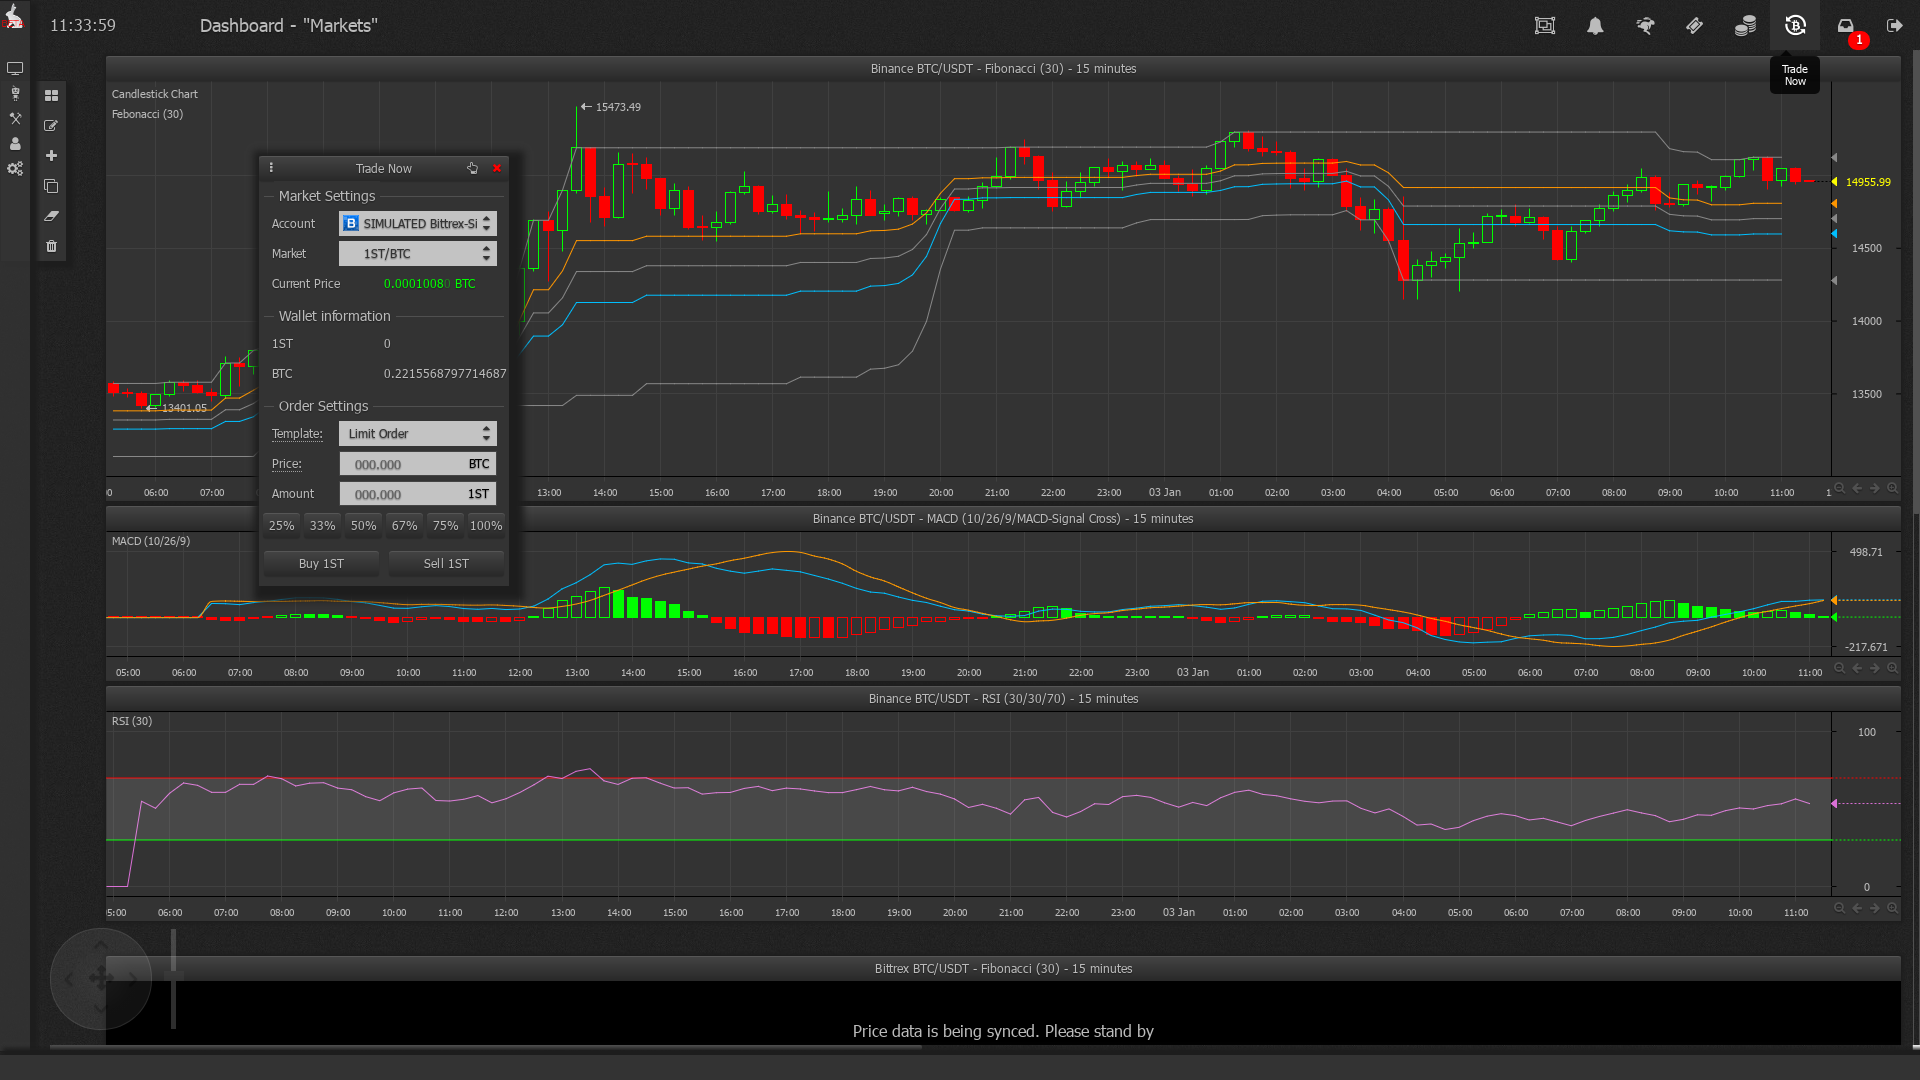This screenshot has height=1080, width=1920.
Task: Pin the Trade Now panel
Action: click(472, 168)
